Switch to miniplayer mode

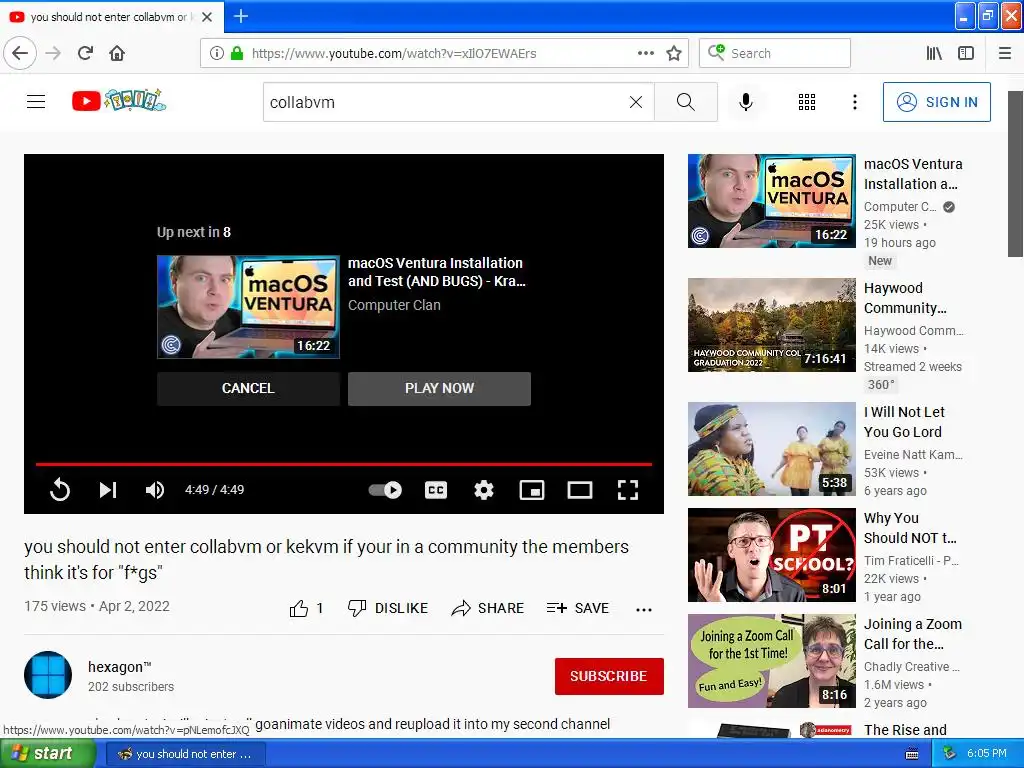click(x=532, y=490)
